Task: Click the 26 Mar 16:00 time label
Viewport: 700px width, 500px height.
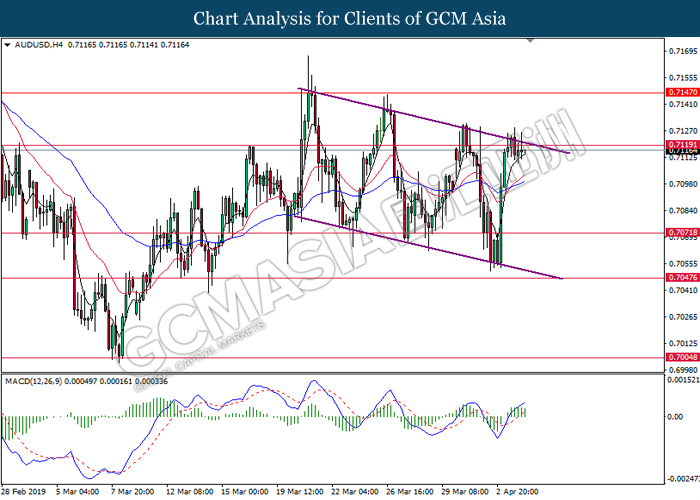Action: [410, 492]
